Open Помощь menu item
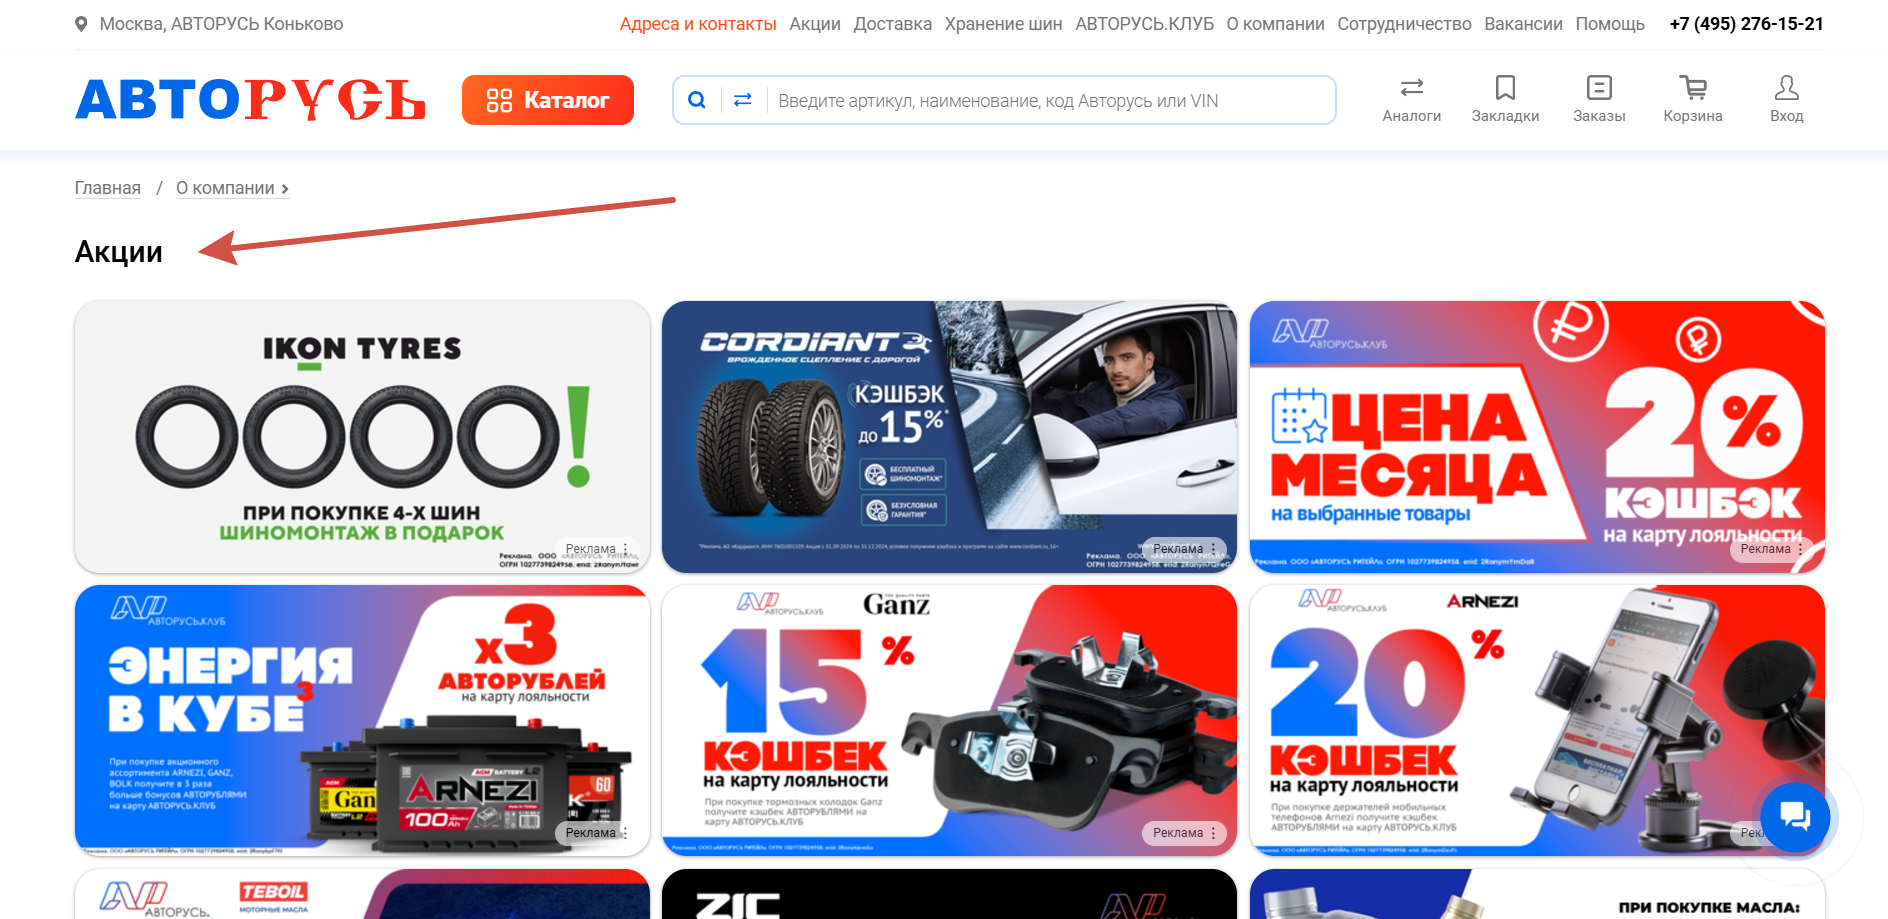Viewport: 1888px width, 919px height. pyautogui.click(x=1610, y=24)
